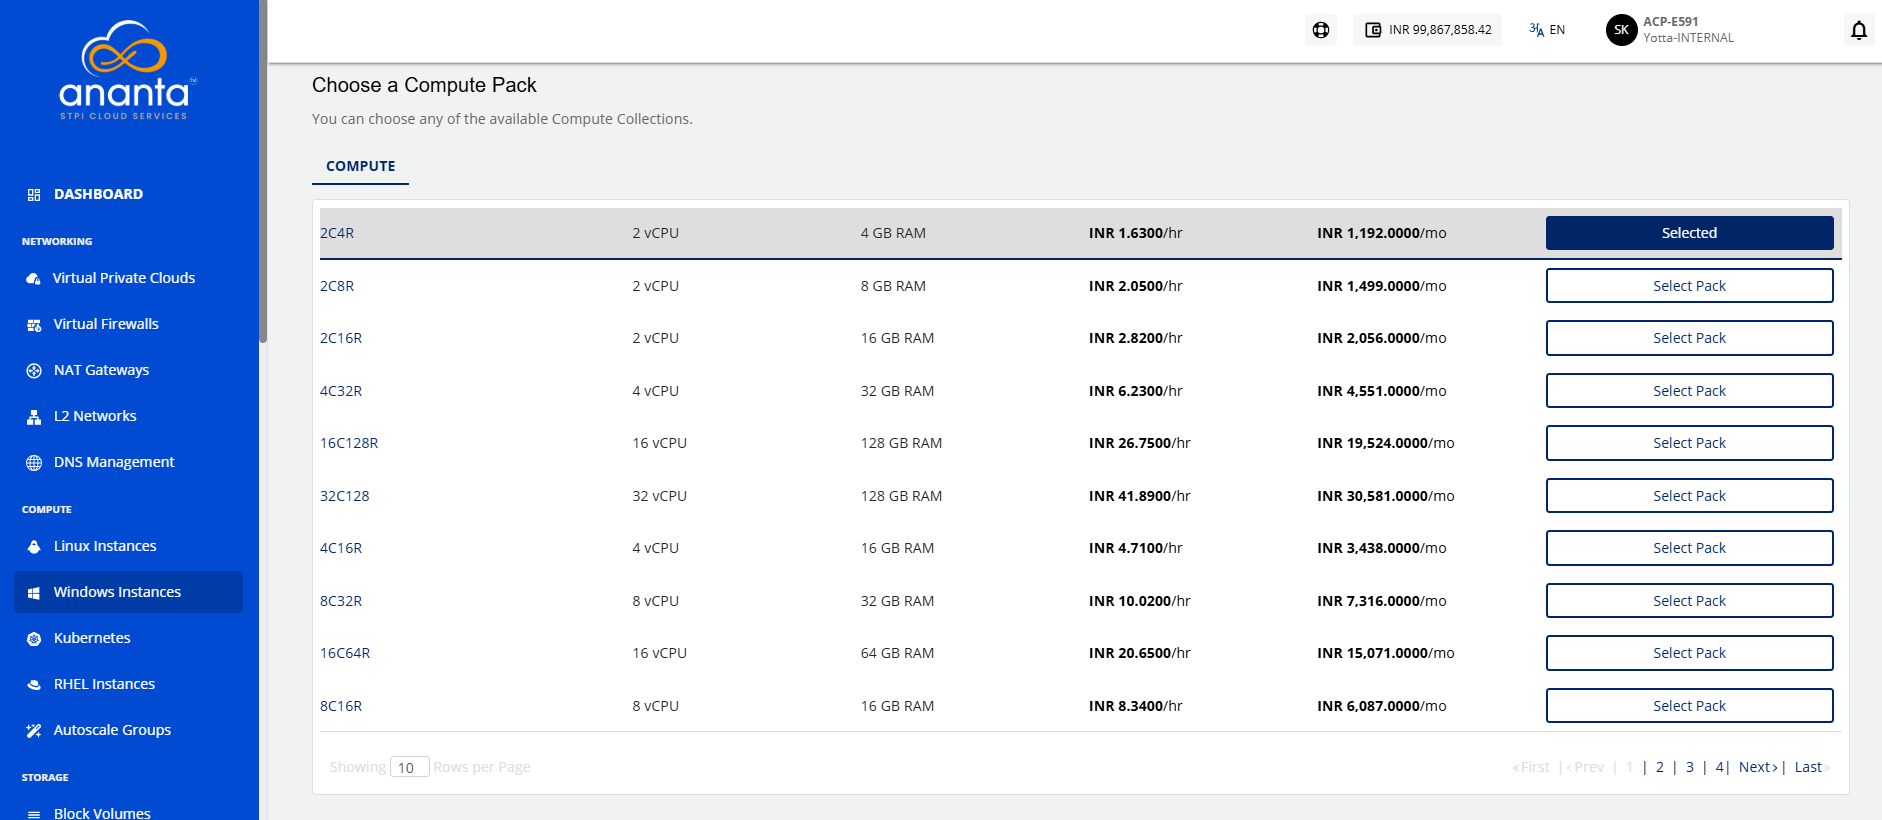Open the notifications bell
1882x820 pixels.
(1859, 30)
